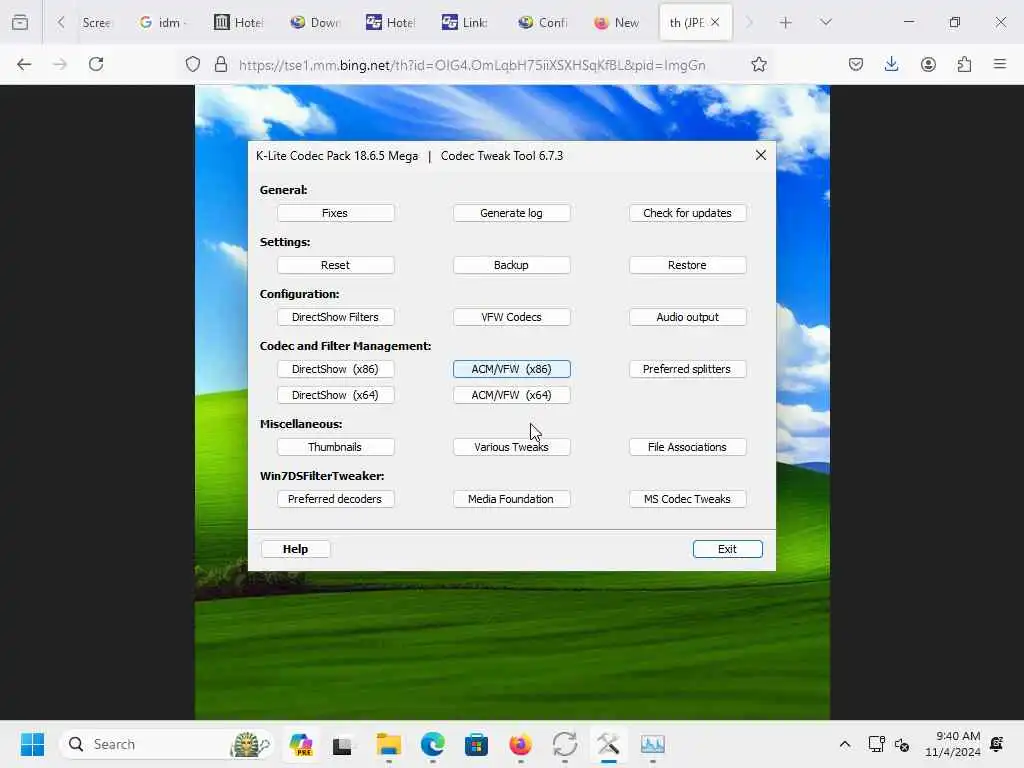Expand the list all tabs dropdown
Image resolution: width=1024 pixels, height=768 pixels.
tap(825, 23)
